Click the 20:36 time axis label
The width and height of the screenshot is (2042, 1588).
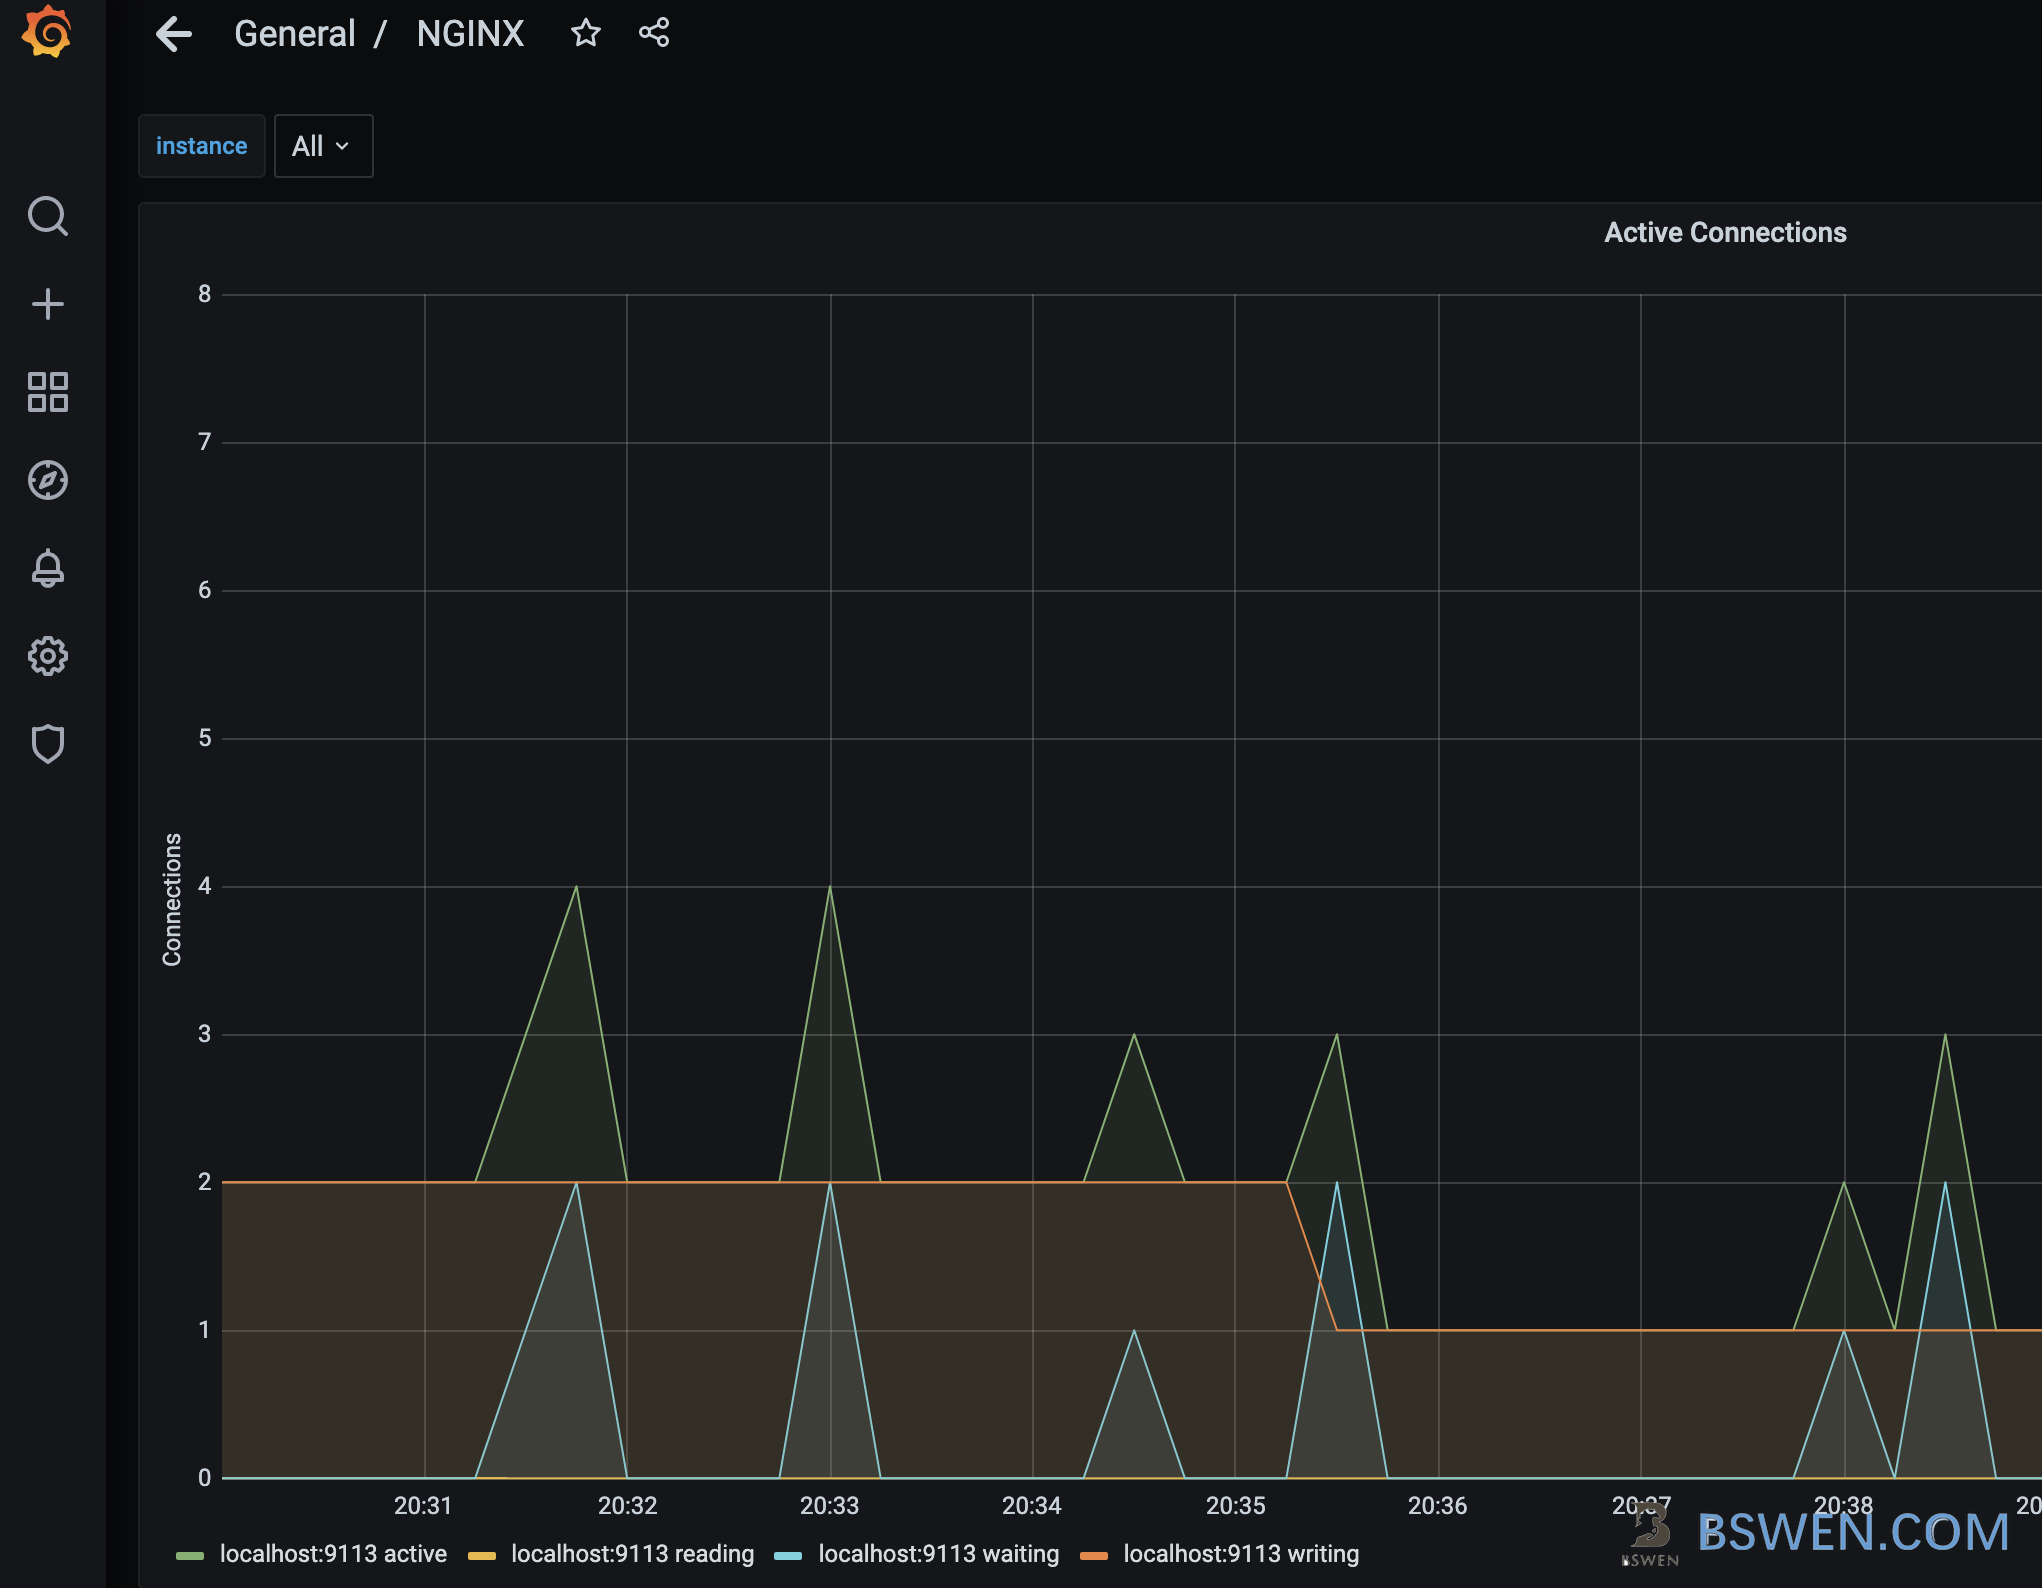[1438, 1506]
